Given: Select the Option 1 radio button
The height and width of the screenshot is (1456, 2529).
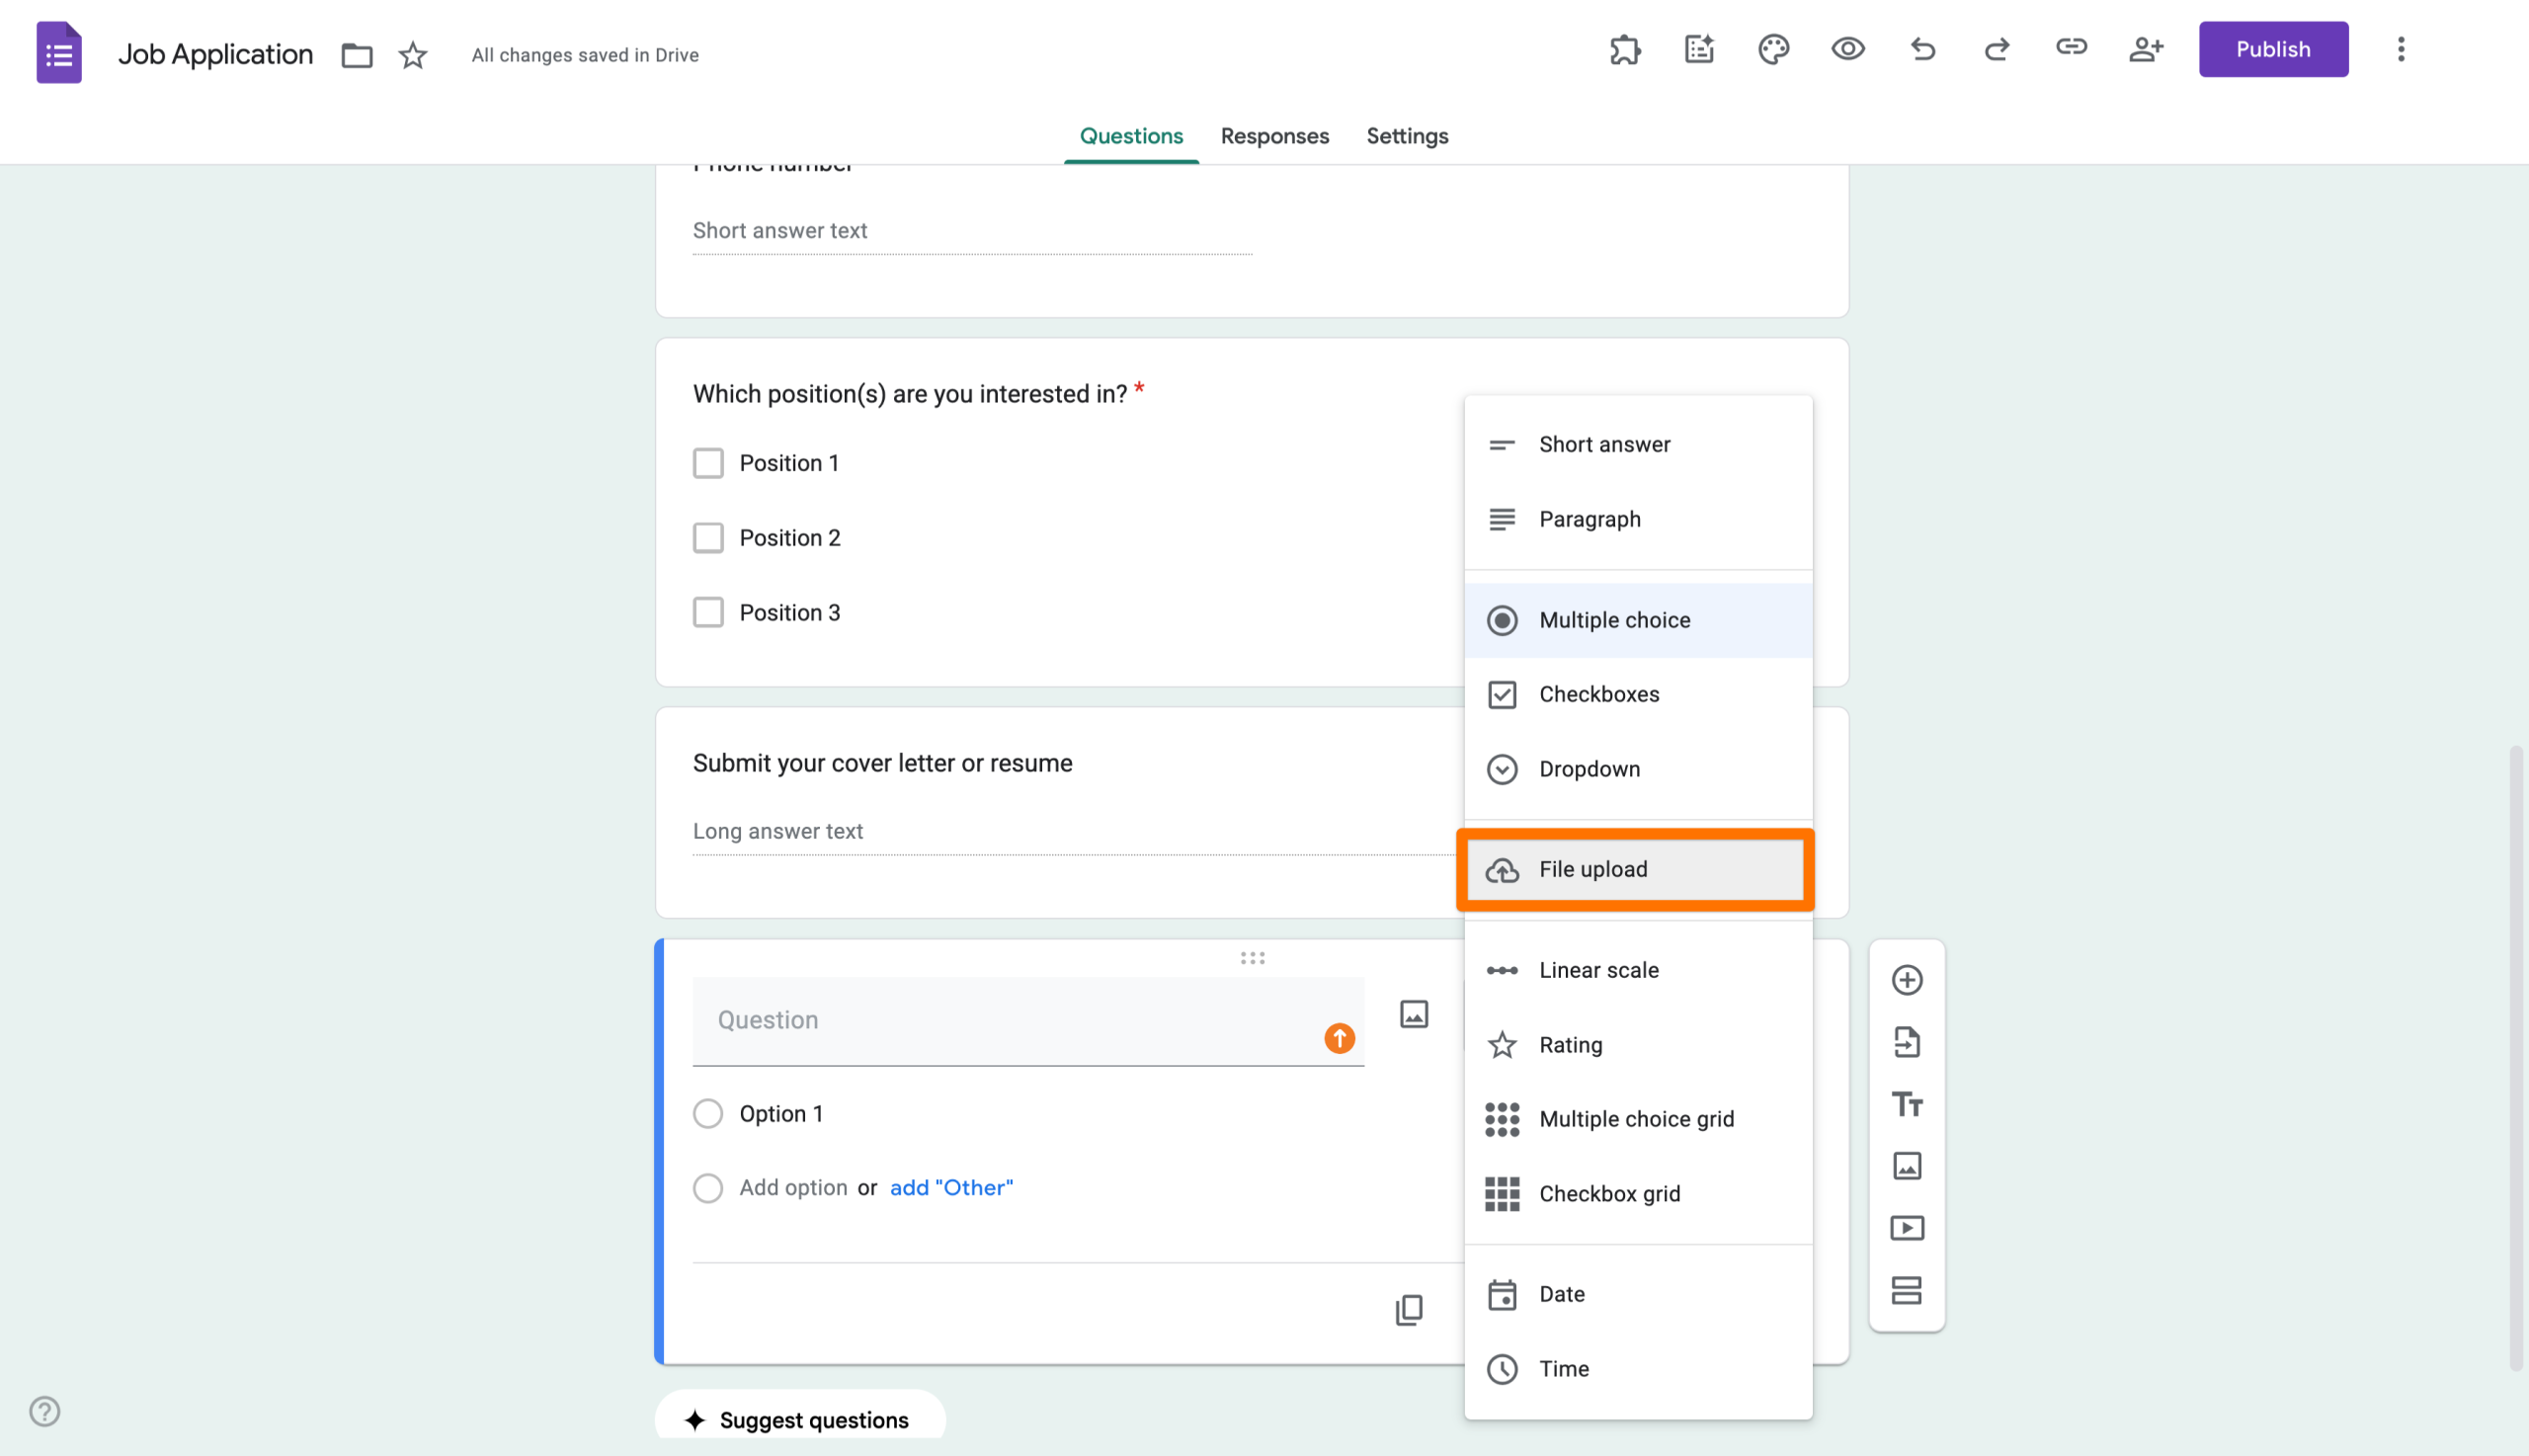Looking at the screenshot, I should pyautogui.click(x=708, y=1113).
